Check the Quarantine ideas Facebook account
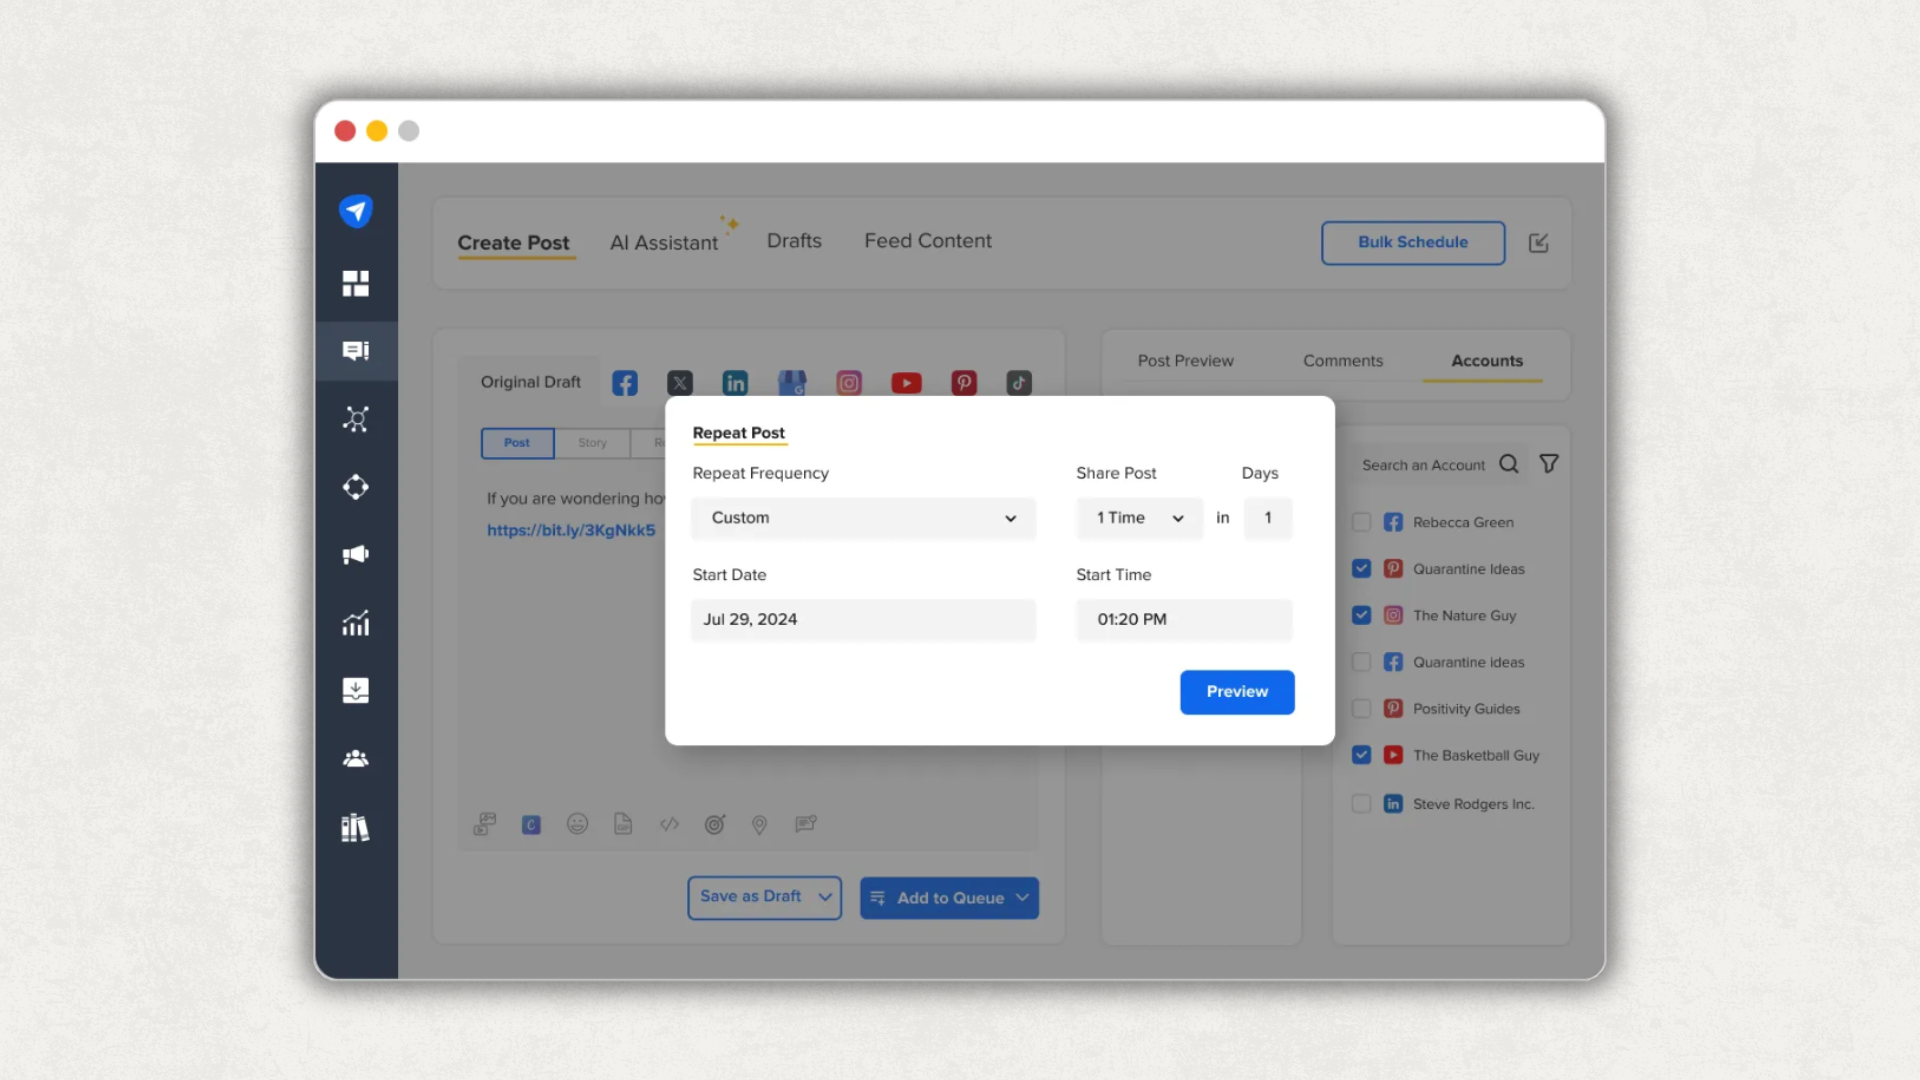 1361,662
